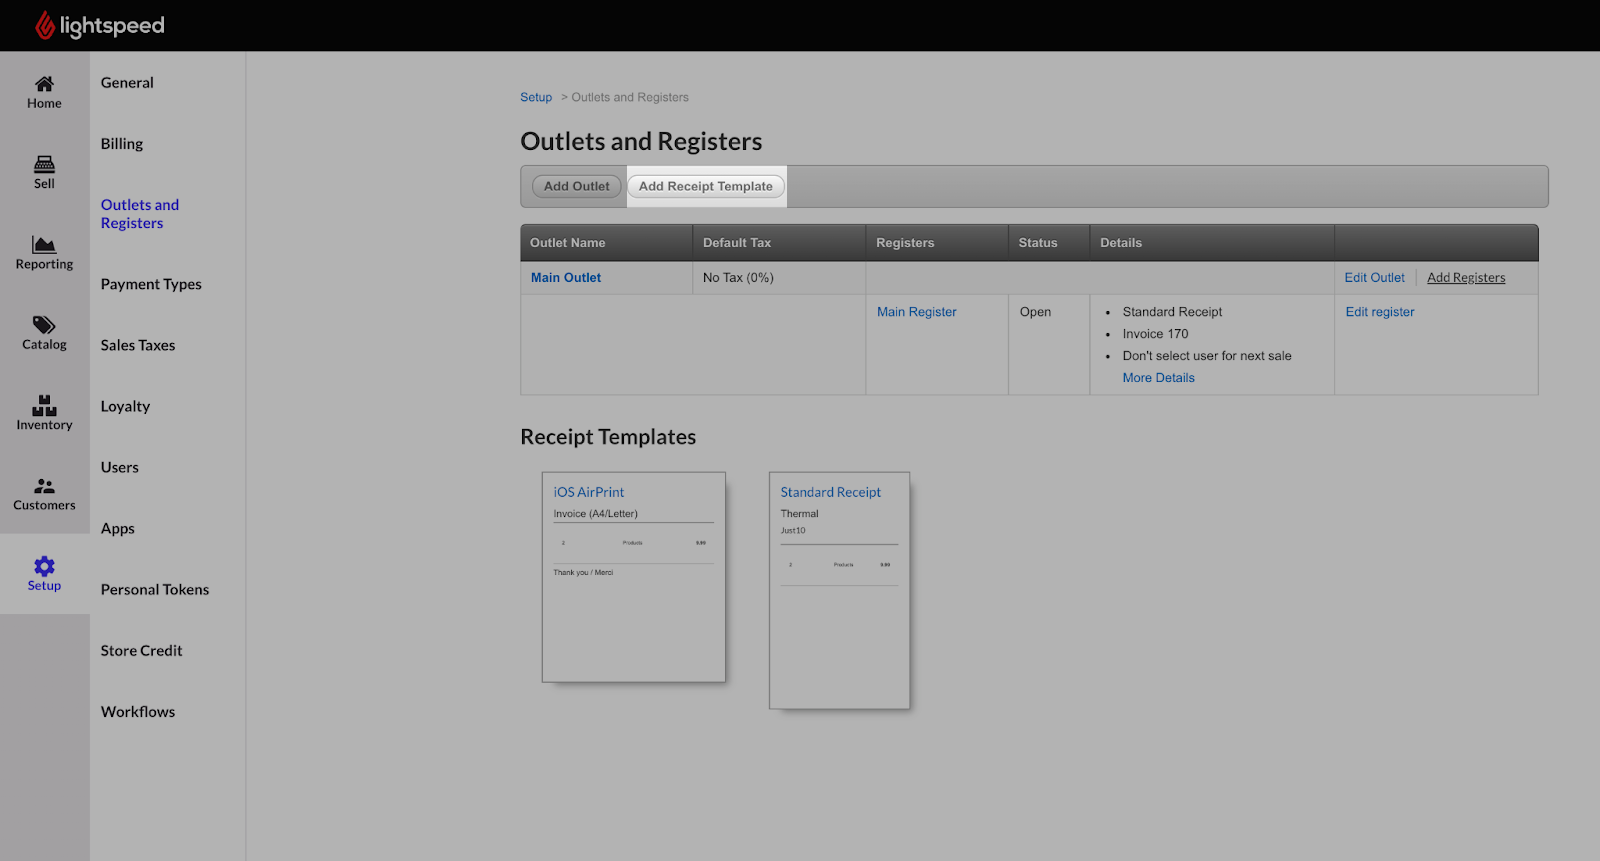Screen dimensions: 1600x861
Task: Open Store Credit settings
Action: pyautogui.click(x=142, y=651)
